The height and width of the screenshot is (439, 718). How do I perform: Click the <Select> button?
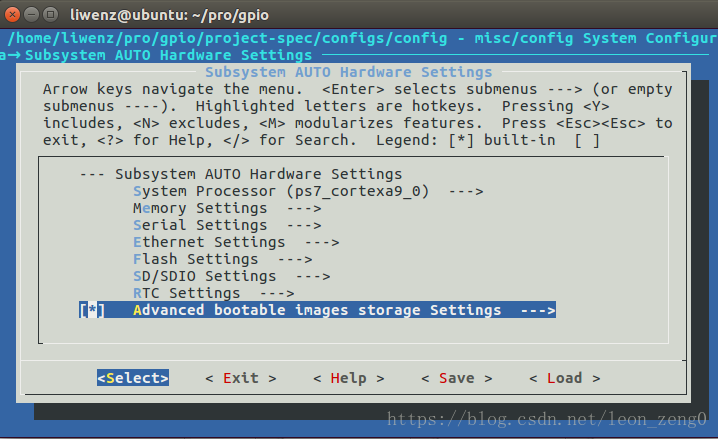[x=133, y=378]
